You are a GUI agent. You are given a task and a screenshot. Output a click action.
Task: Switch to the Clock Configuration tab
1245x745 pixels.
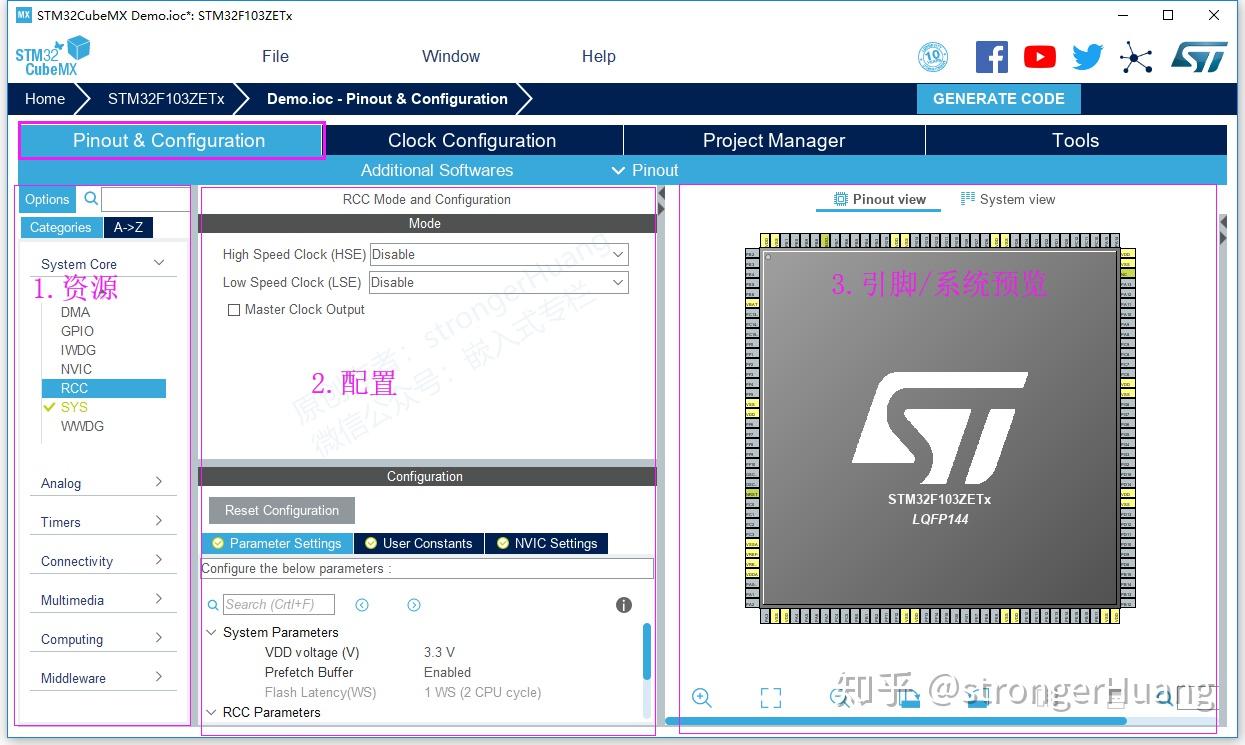471,140
